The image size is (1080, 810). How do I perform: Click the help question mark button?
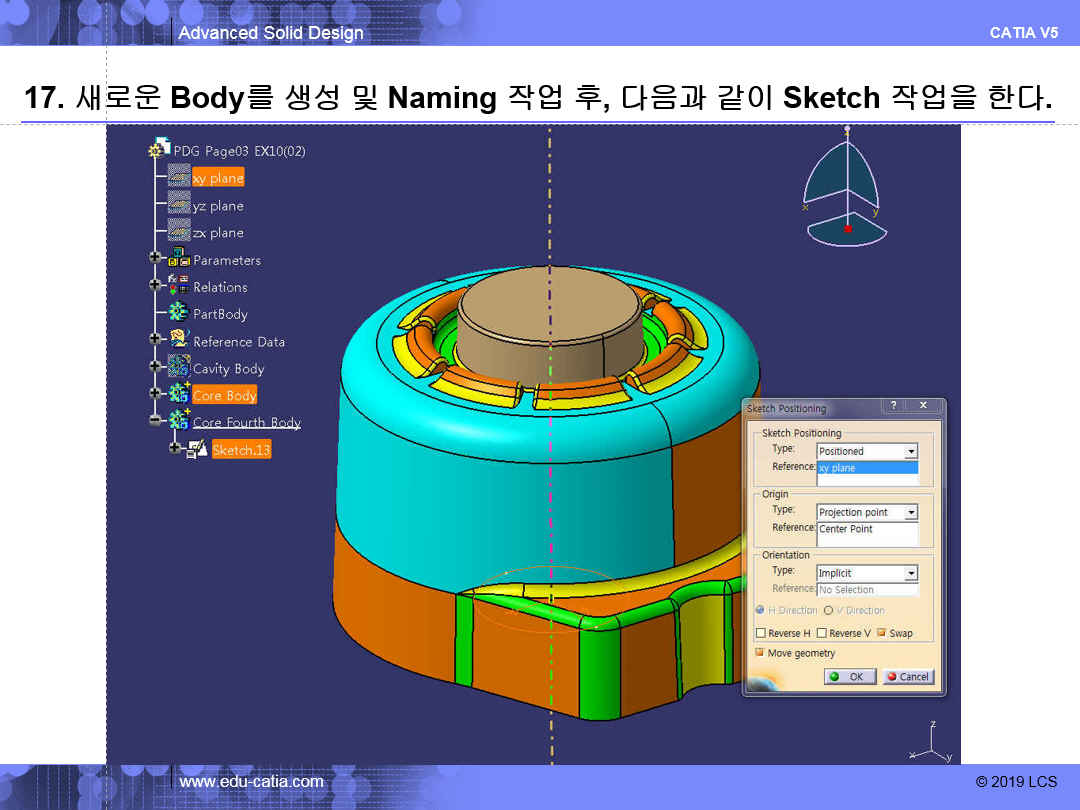pos(892,406)
